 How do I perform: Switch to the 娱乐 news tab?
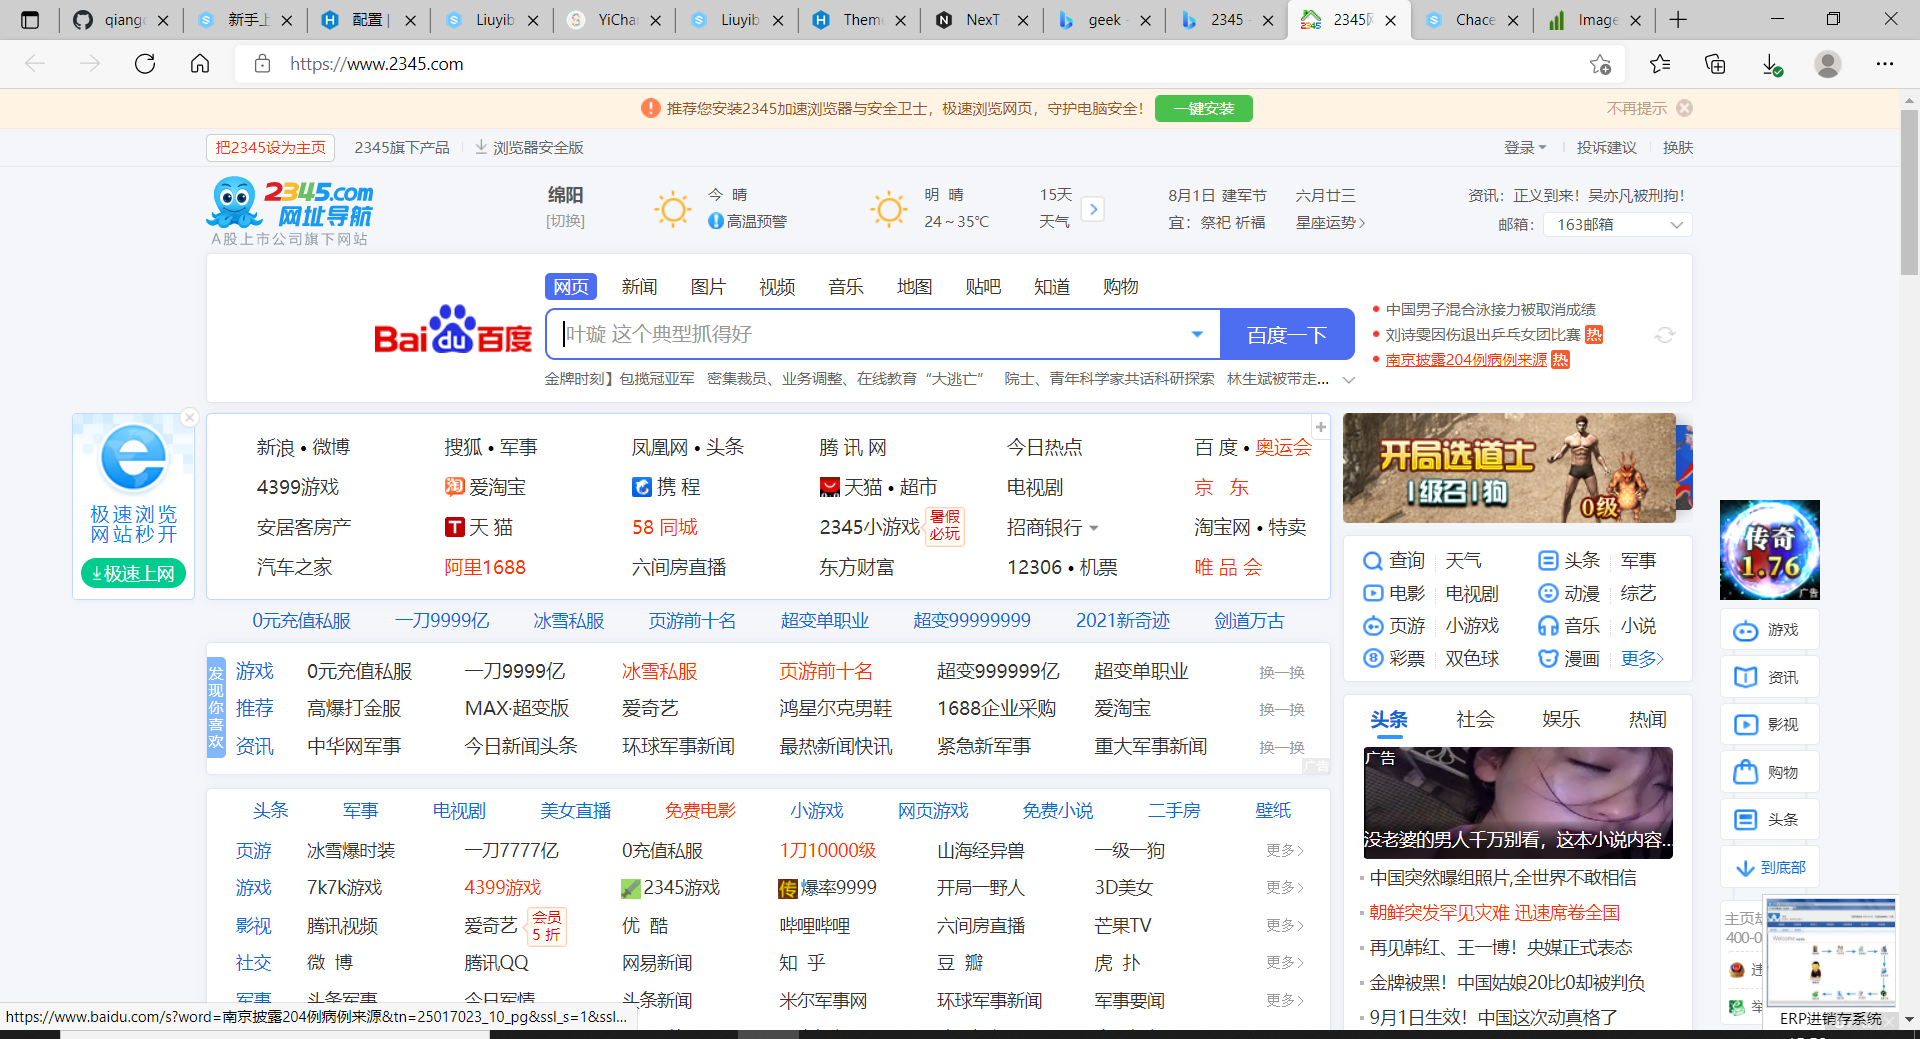tap(1561, 719)
